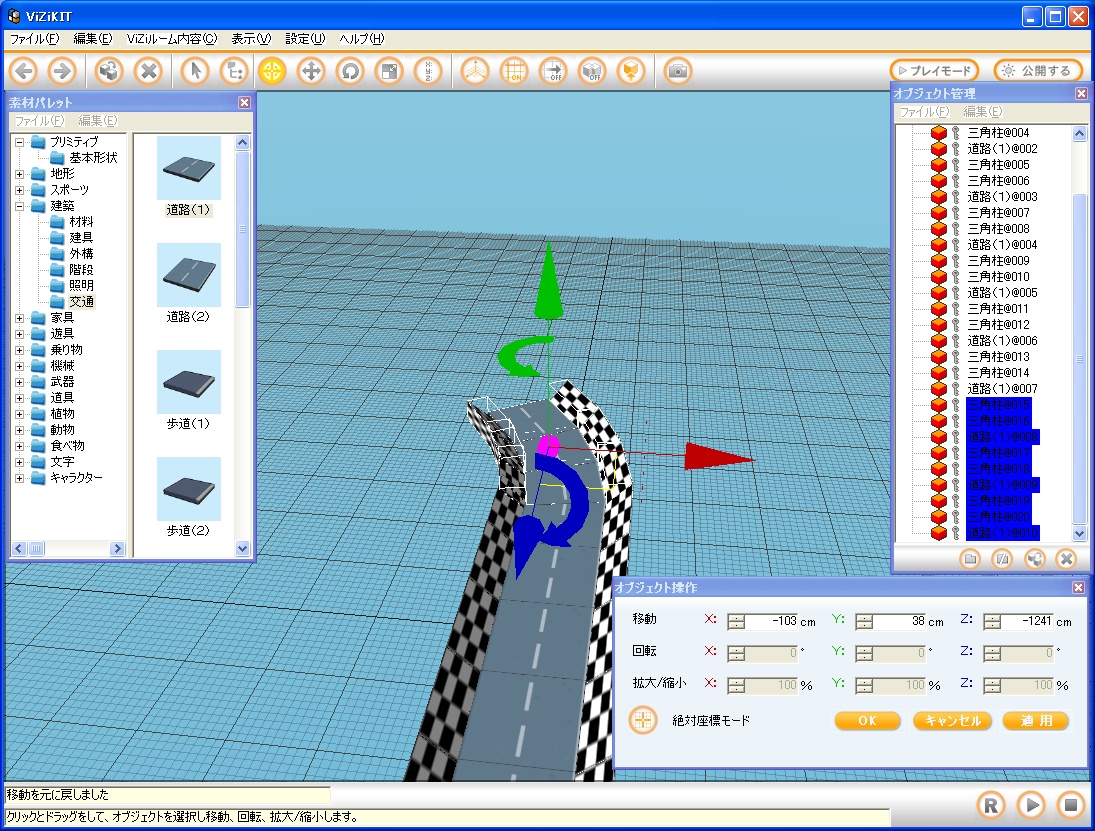Click the camera snapshot icon

click(x=677, y=71)
